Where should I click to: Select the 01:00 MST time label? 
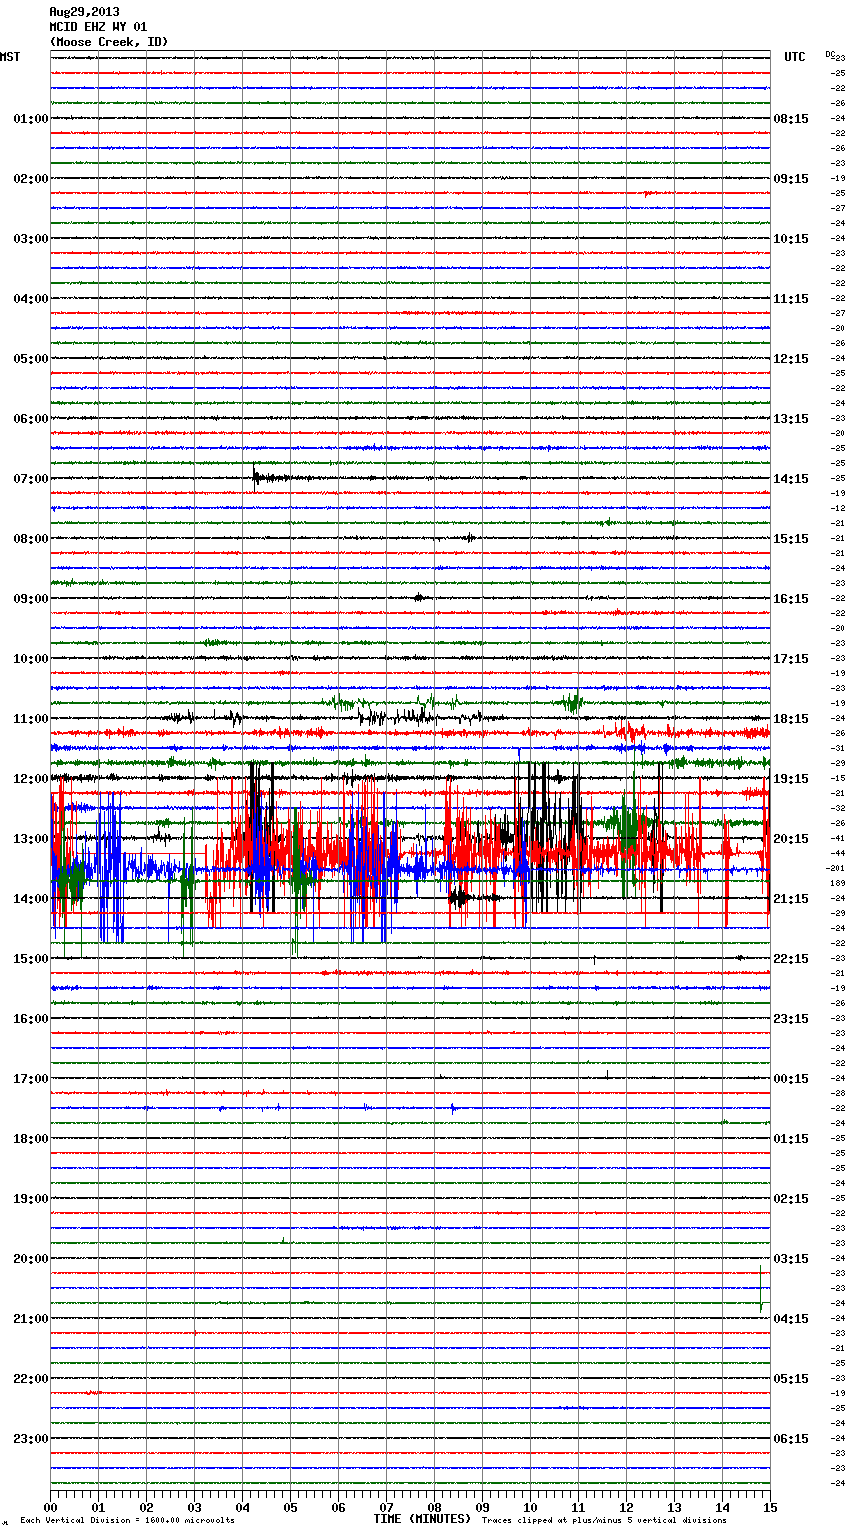tap(31, 119)
